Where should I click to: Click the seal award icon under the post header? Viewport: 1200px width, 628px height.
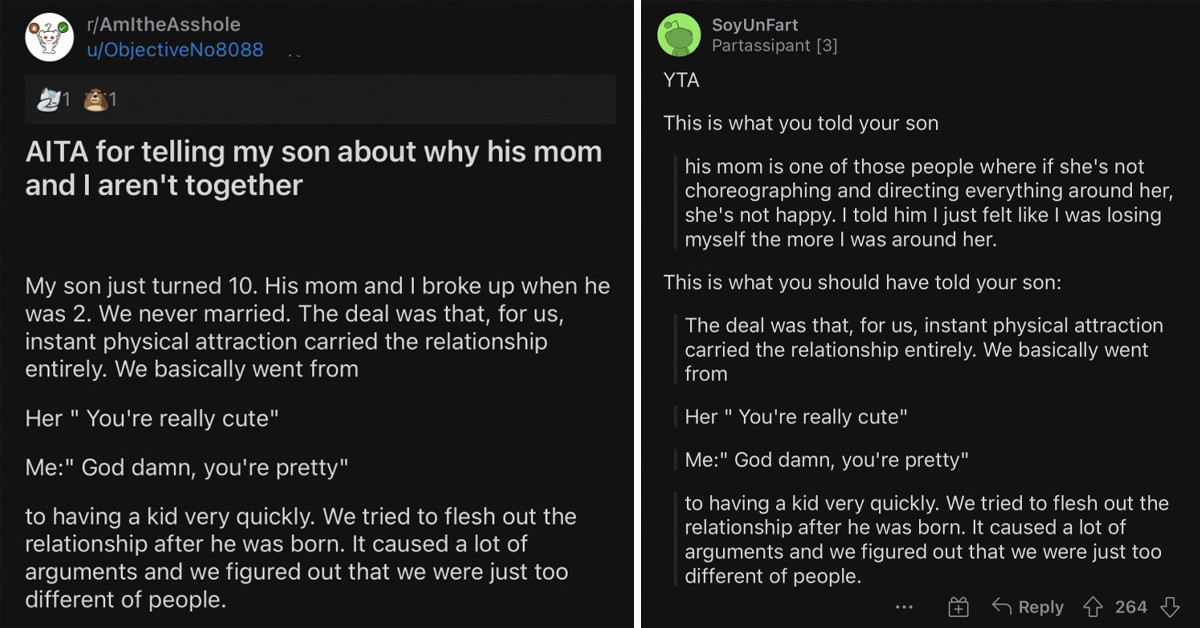[x=48, y=98]
